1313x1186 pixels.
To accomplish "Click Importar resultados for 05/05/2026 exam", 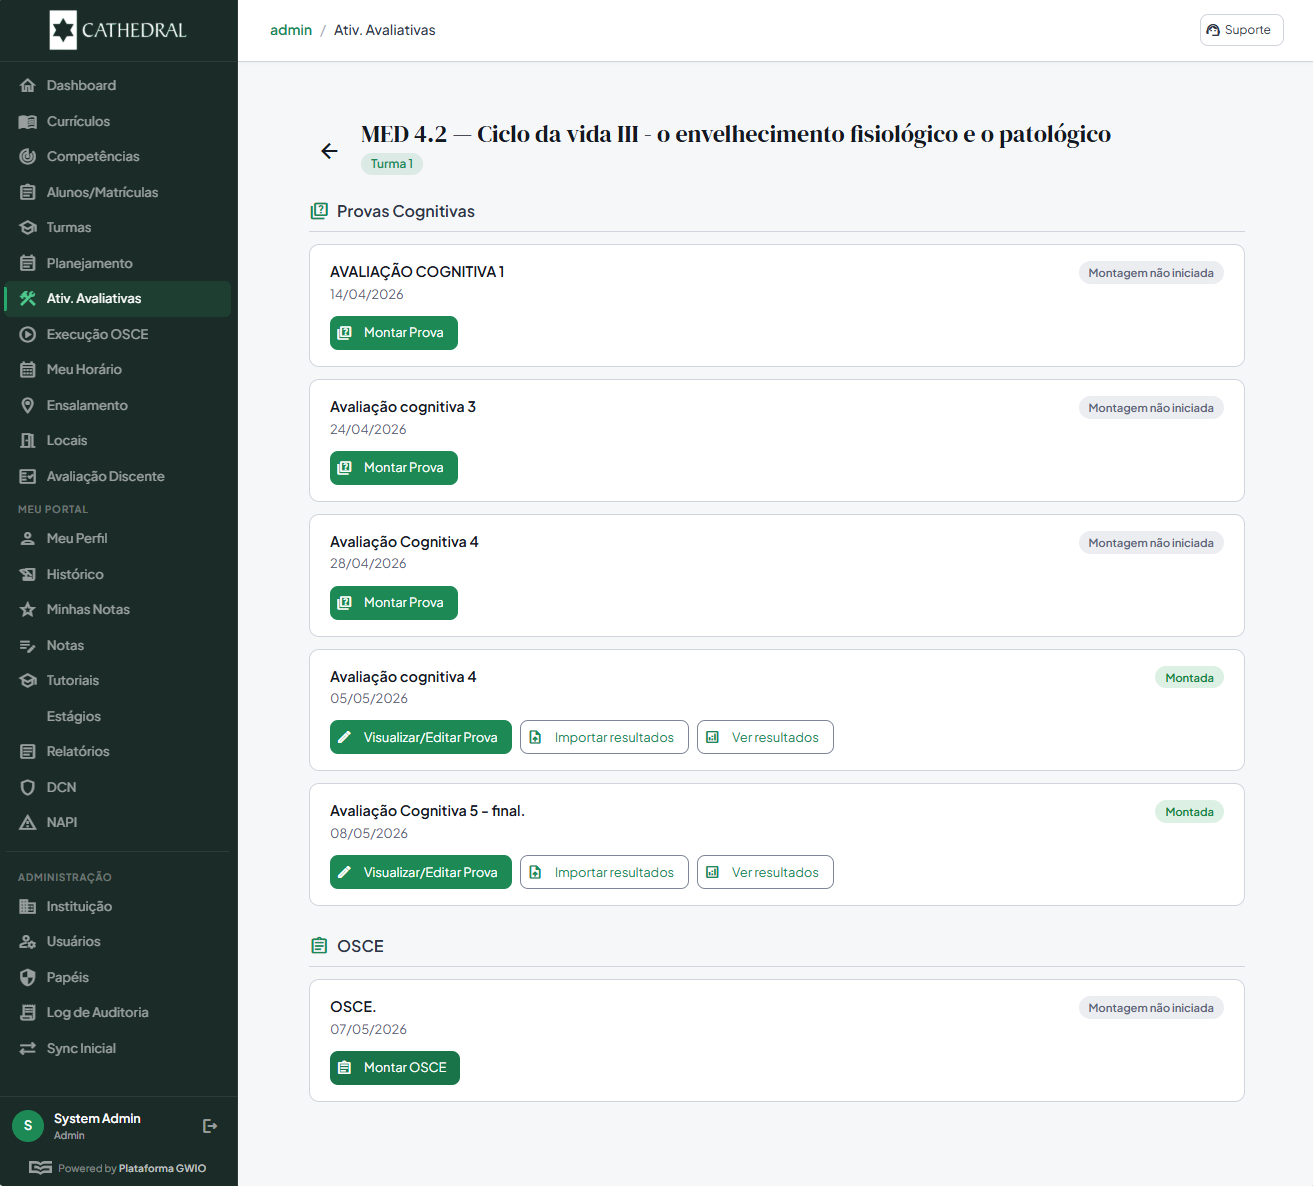I will tap(604, 737).
